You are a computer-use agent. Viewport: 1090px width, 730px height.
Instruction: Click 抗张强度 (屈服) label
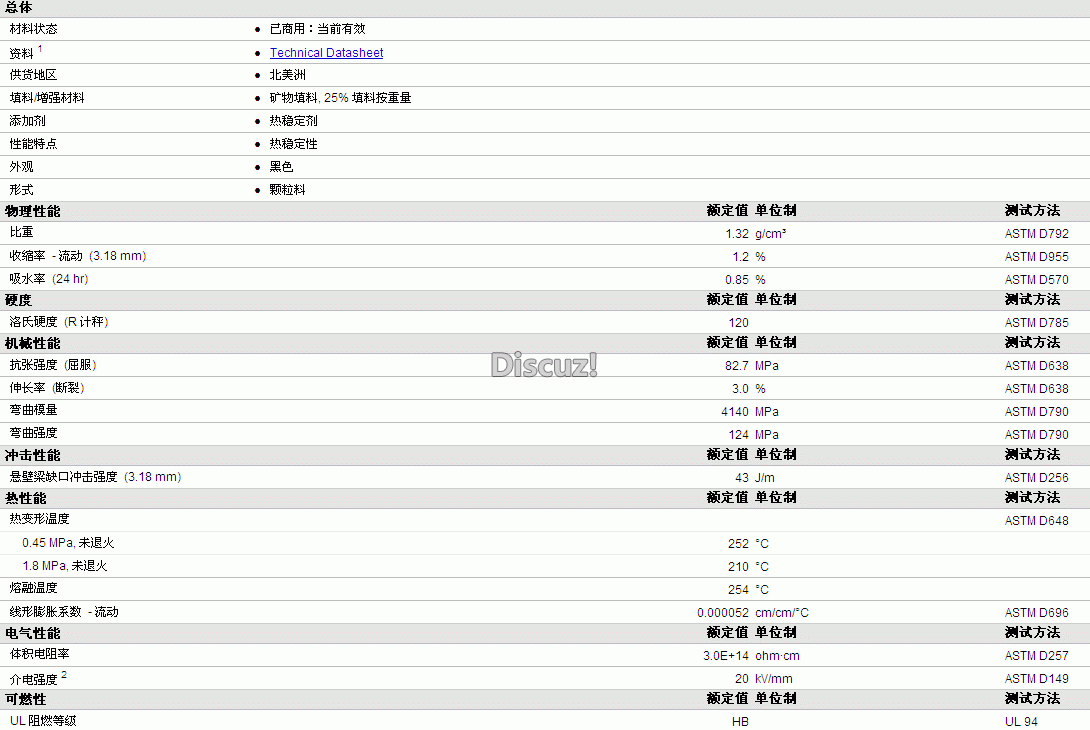pyautogui.click(x=53, y=365)
